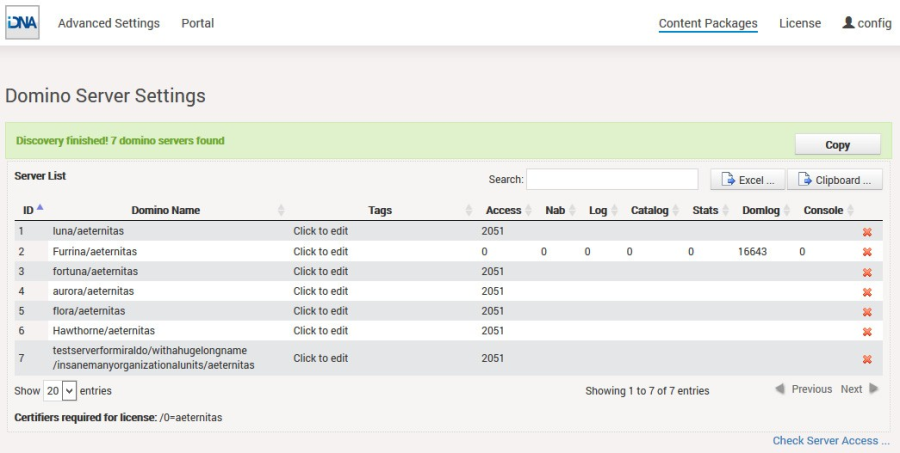
Task: Click 'Showing 1 to 7 of 7 entries'
Action: point(647,391)
